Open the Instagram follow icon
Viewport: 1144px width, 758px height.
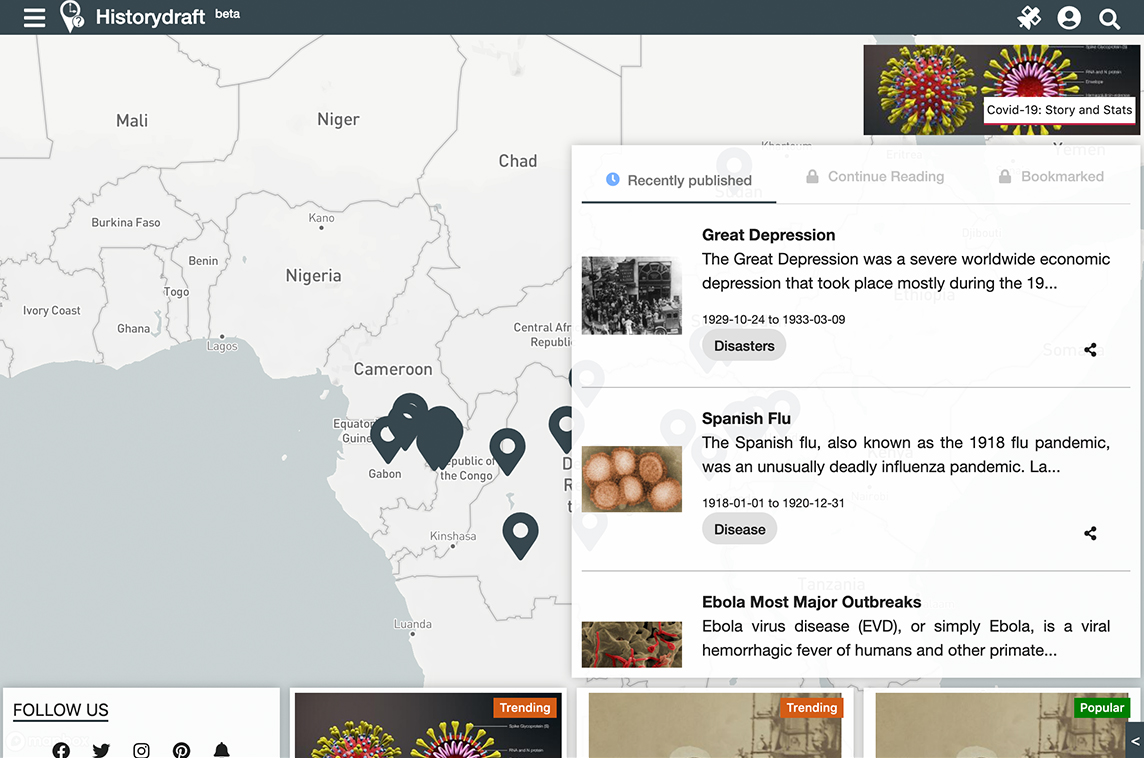point(142,750)
